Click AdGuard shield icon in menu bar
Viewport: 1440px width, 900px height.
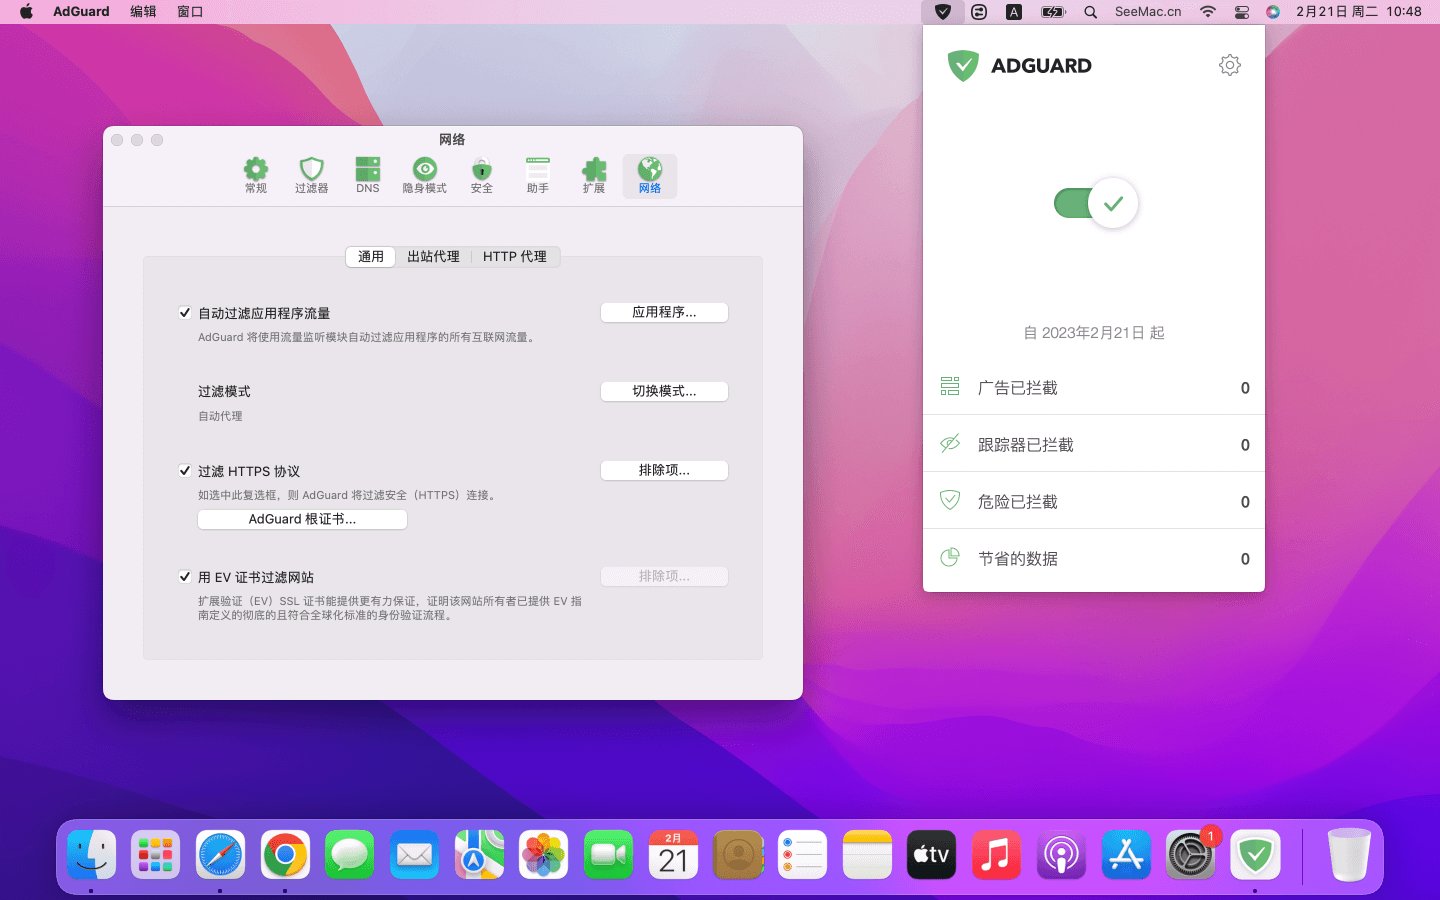coord(942,12)
